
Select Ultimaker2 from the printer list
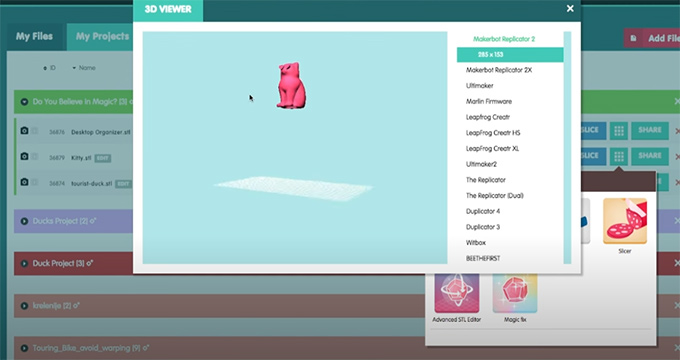click(x=481, y=164)
